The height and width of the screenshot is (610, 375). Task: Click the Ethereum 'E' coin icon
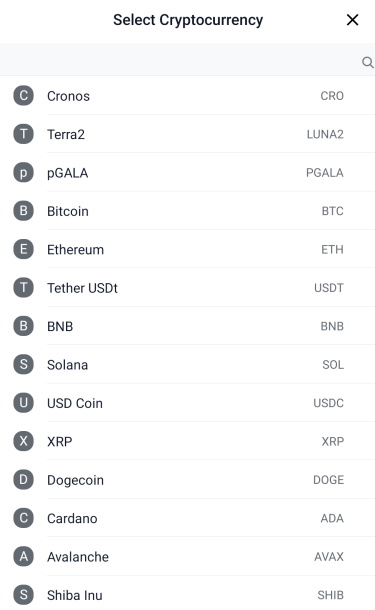click(x=23, y=249)
